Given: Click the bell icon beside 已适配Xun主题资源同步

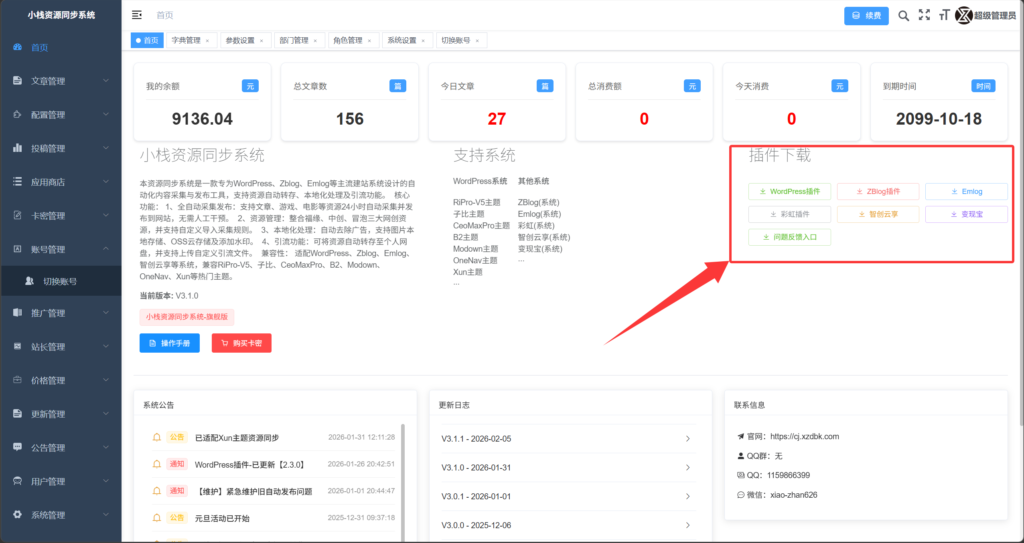Looking at the screenshot, I should (157, 437).
